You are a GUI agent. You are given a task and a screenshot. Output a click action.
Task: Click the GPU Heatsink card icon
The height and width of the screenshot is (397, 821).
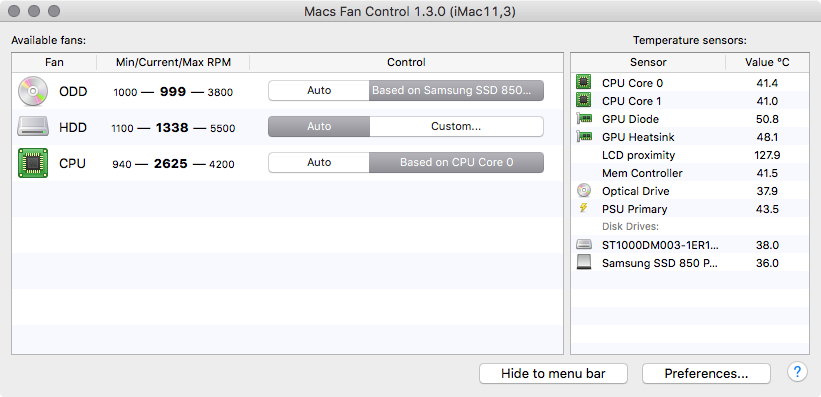(584, 137)
